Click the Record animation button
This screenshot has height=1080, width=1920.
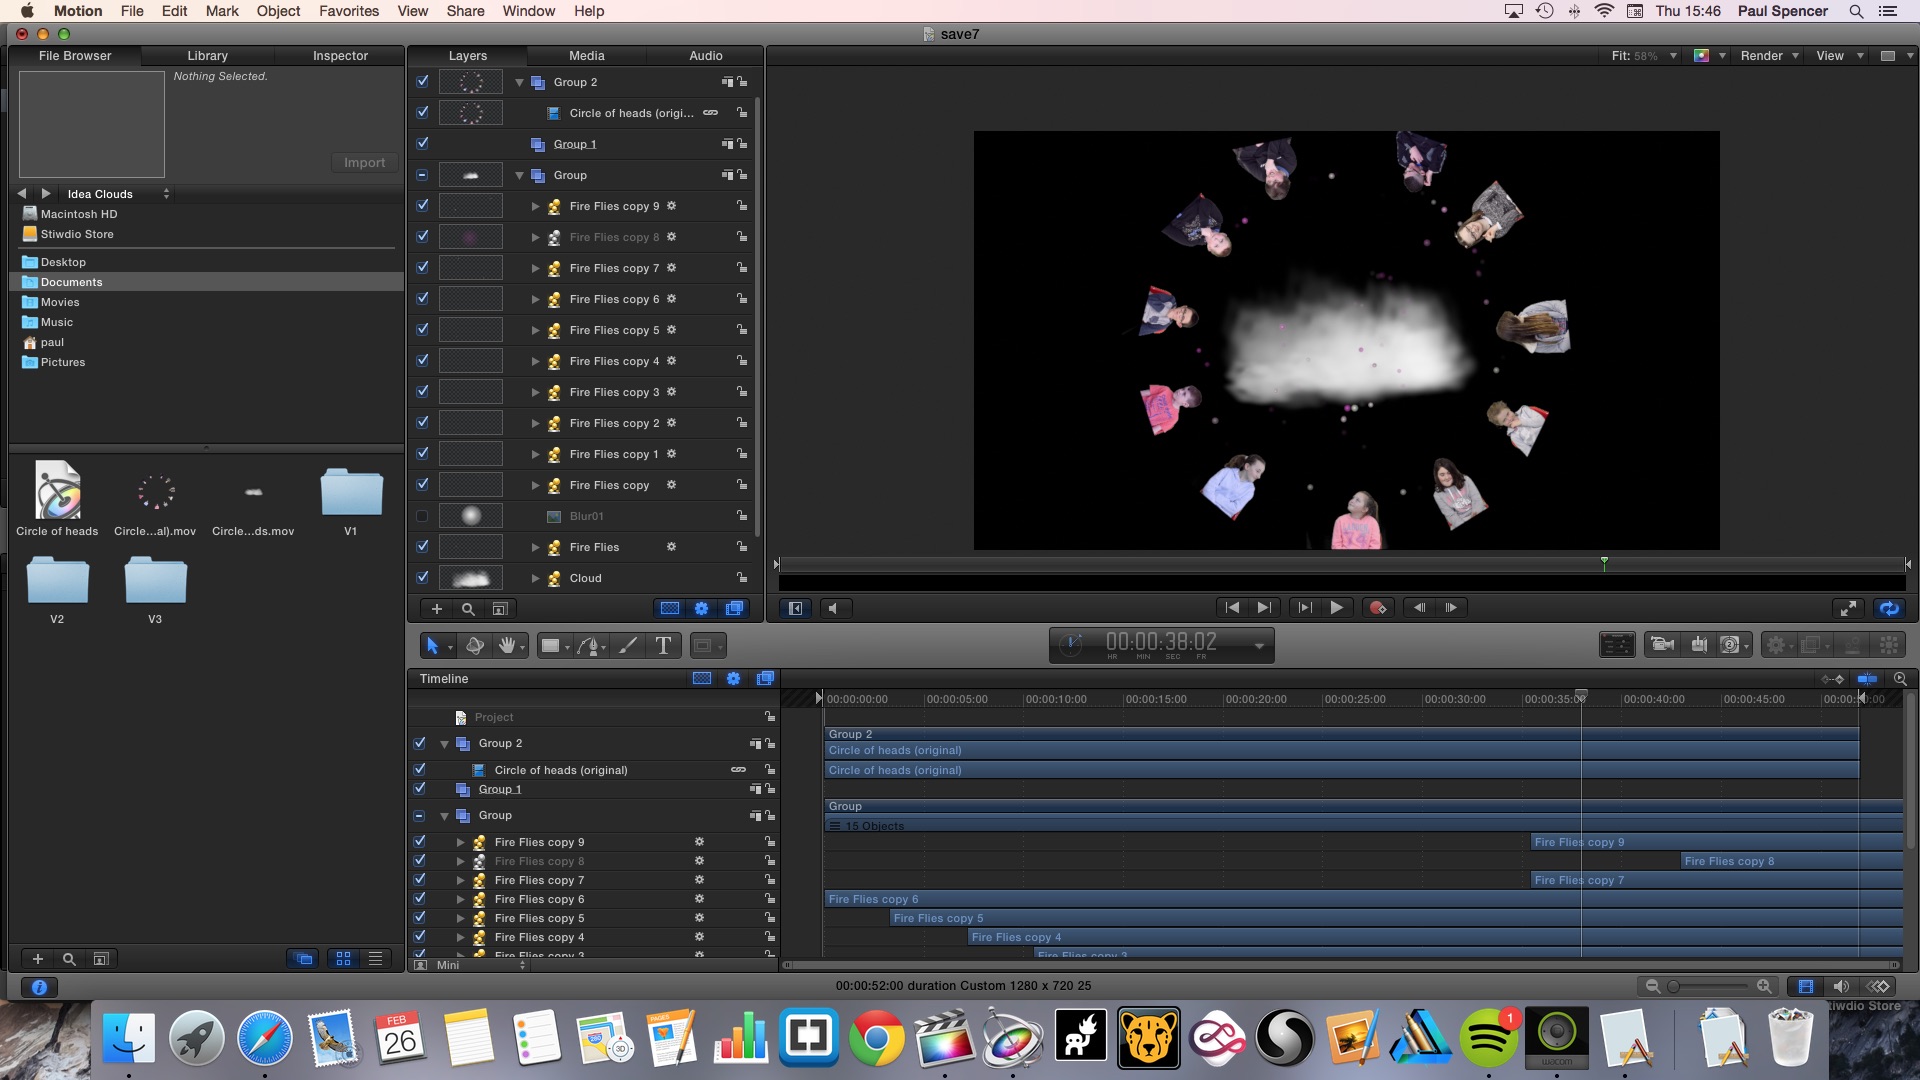pyautogui.click(x=1378, y=608)
